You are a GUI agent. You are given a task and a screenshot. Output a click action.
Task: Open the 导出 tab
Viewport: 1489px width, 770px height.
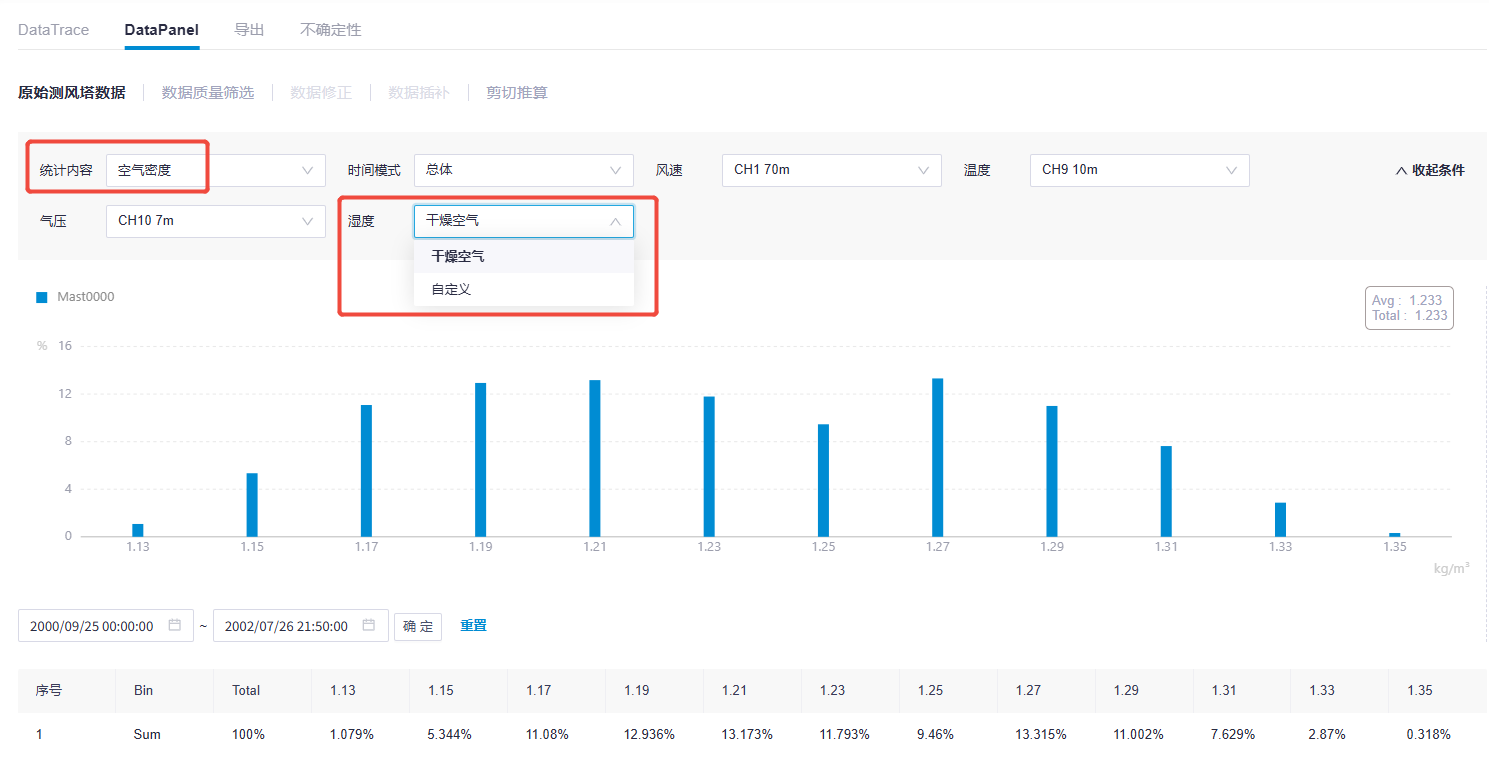[249, 30]
